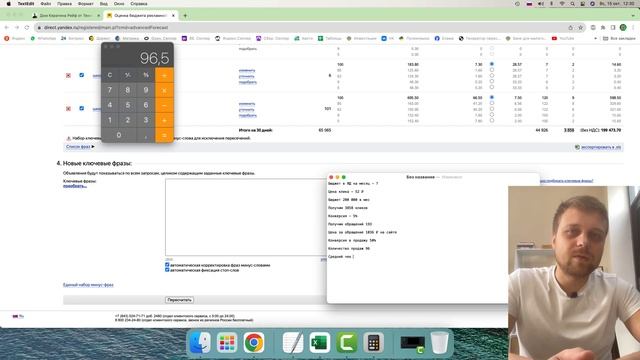
Task: Open the Единый набор минус-фраз link
Action: coord(88,285)
